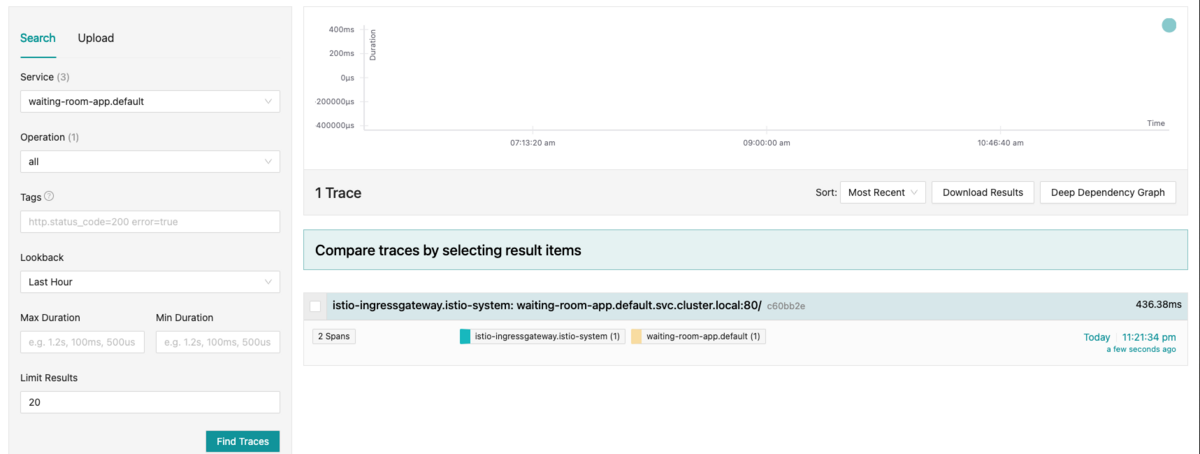Open the Sort dropdown set to Most Recent
1200x454 pixels.
[882, 192]
